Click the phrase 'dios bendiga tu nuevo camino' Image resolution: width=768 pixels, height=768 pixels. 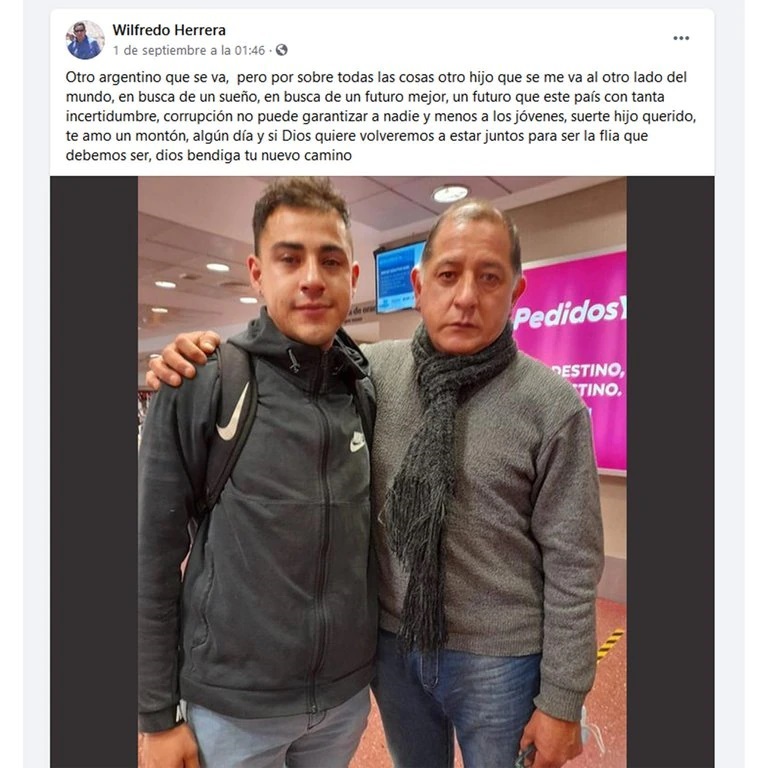(x=254, y=155)
